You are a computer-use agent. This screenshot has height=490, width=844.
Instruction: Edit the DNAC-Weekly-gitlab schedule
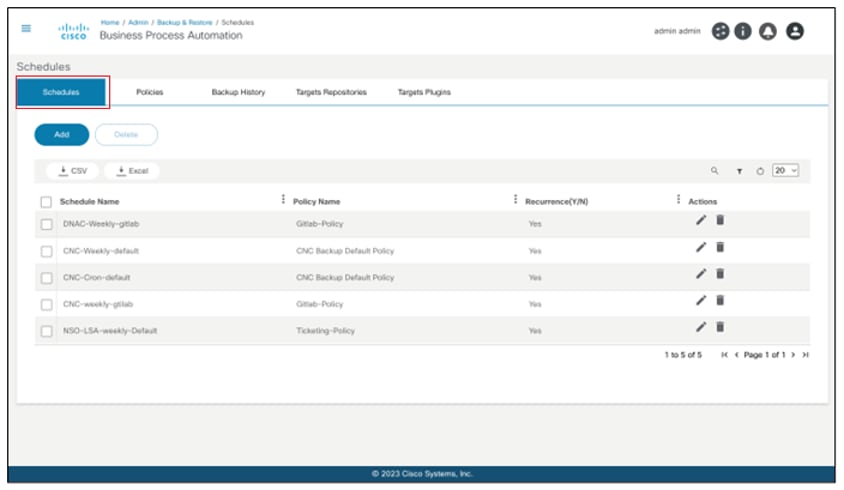pos(700,220)
